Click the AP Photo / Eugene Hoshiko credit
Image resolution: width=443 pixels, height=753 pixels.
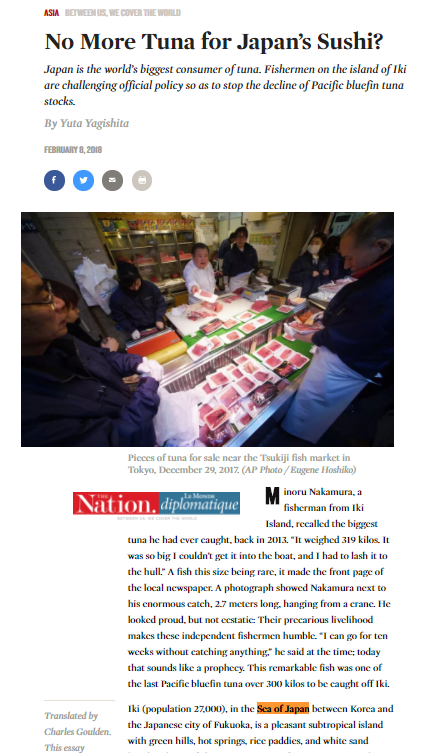(x=300, y=470)
